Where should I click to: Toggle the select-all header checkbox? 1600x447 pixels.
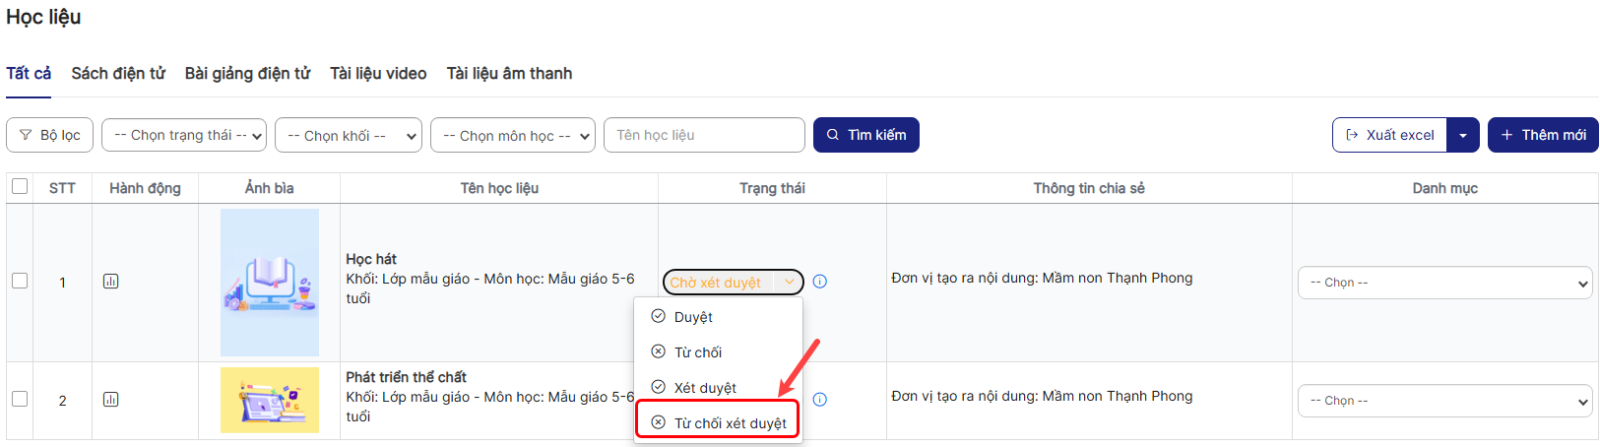(x=20, y=187)
